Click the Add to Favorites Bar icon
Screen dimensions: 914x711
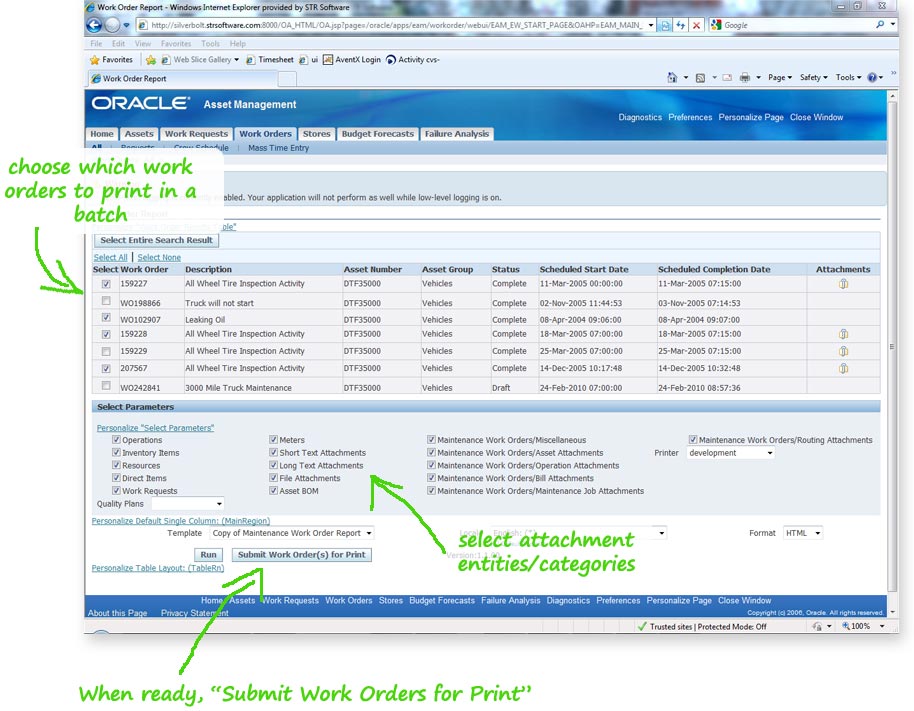151,59
